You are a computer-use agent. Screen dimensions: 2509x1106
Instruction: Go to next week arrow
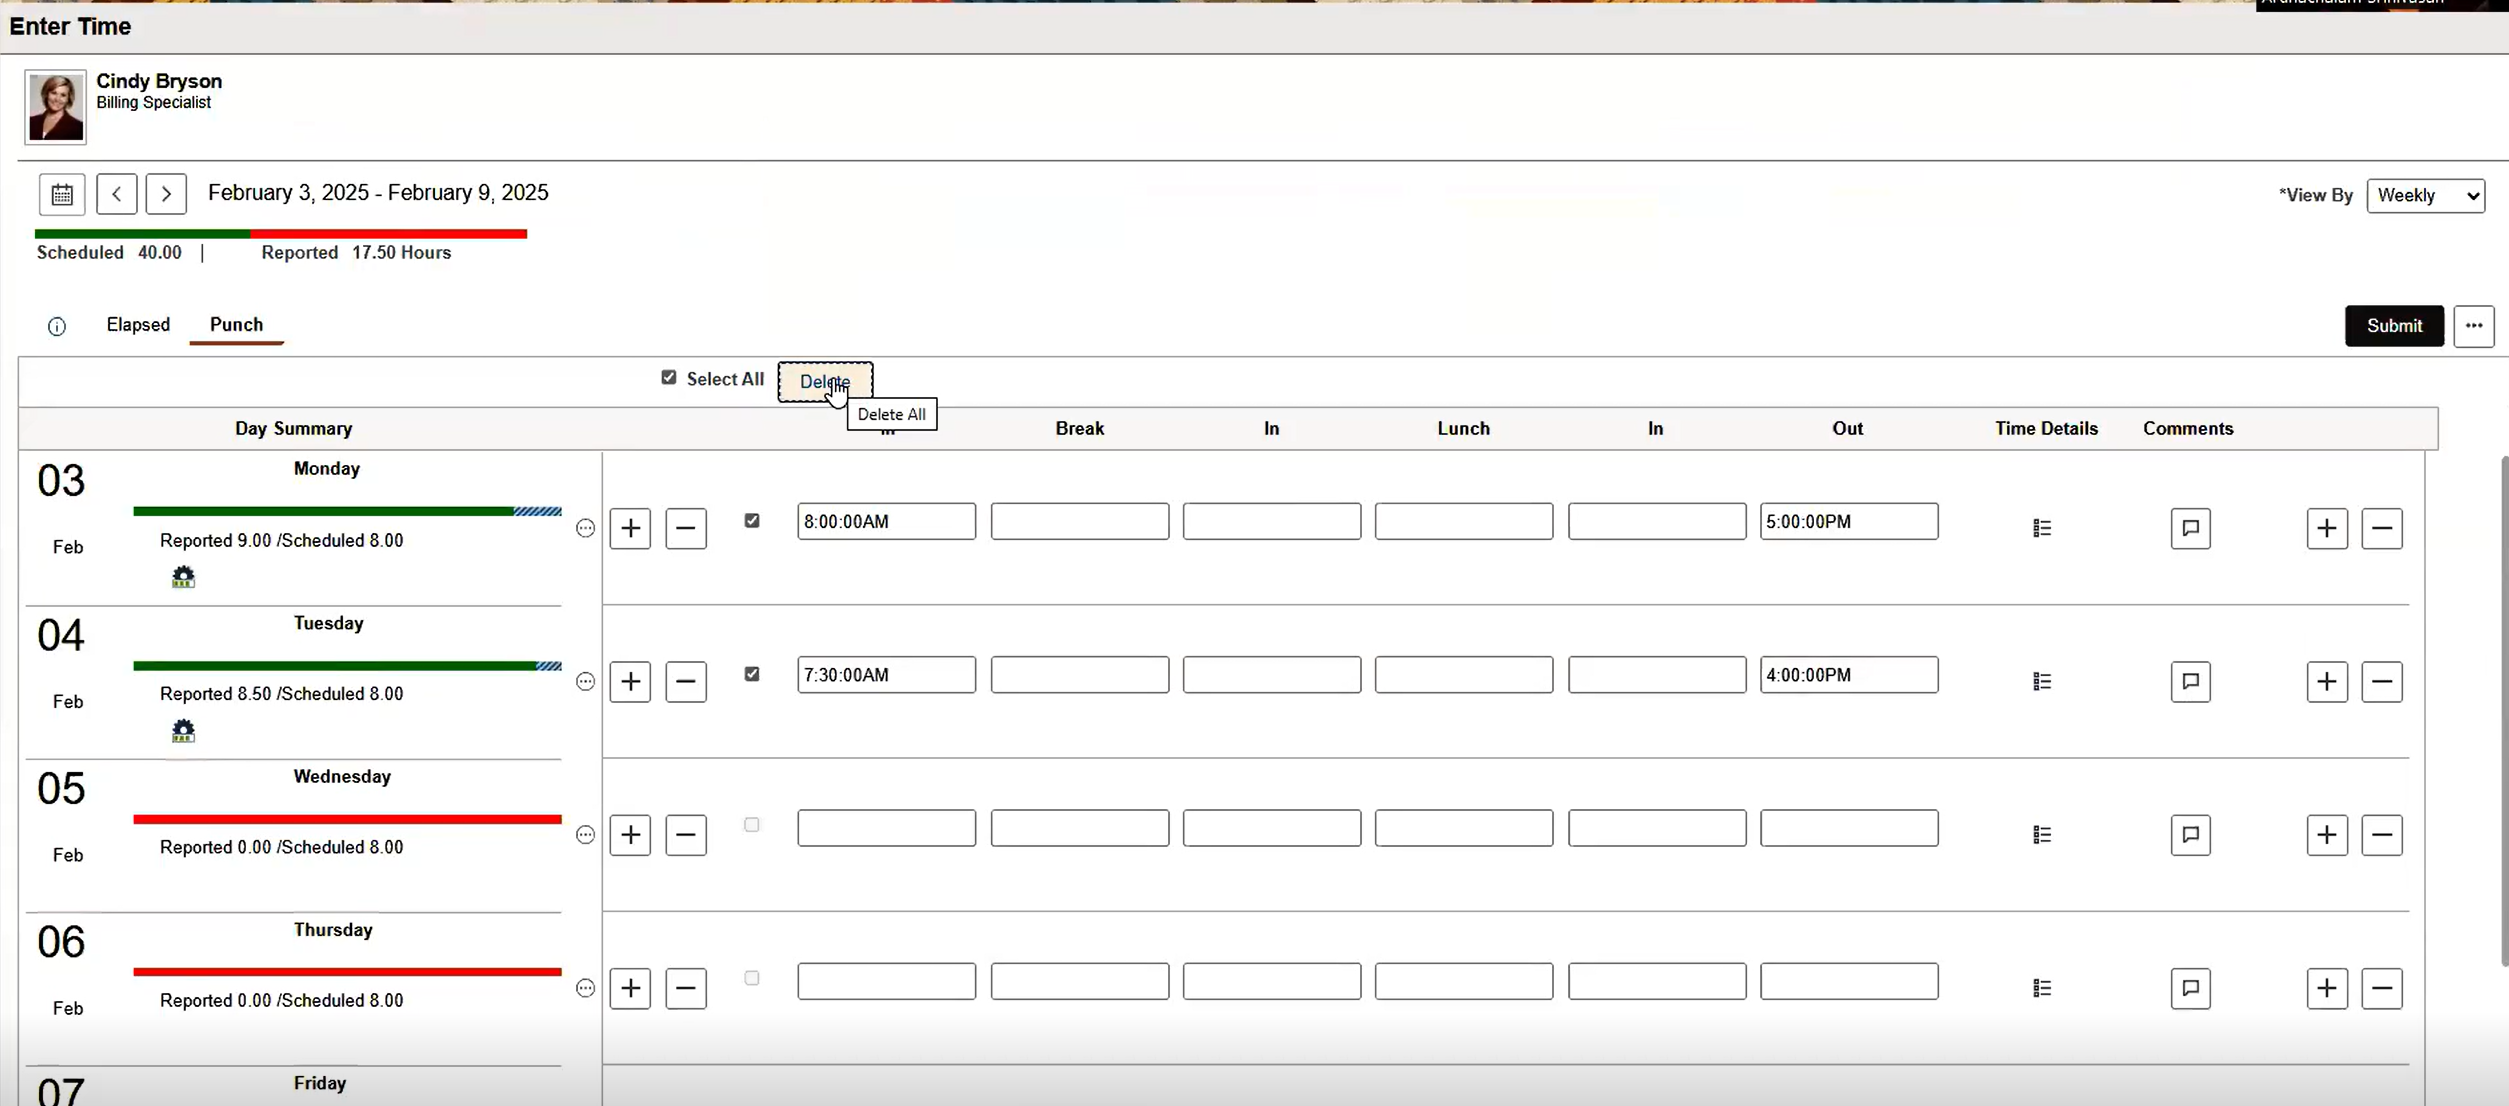(166, 194)
